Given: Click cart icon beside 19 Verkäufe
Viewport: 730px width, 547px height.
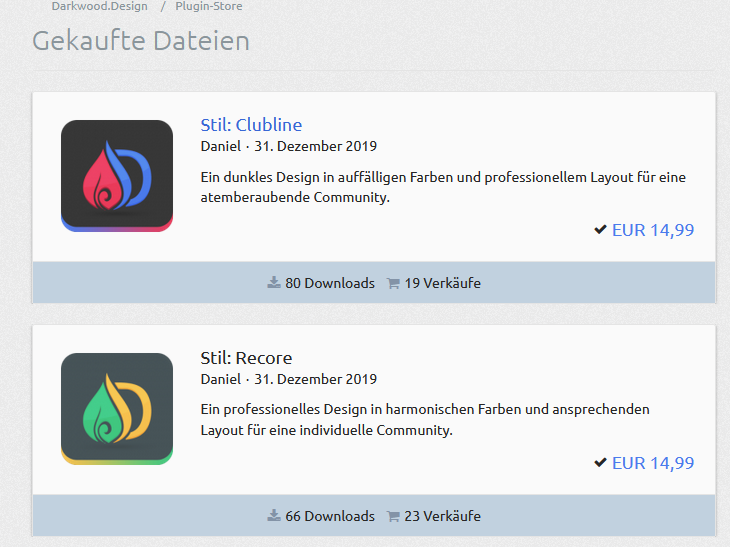Looking at the screenshot, I should click(x=394, y=283).
